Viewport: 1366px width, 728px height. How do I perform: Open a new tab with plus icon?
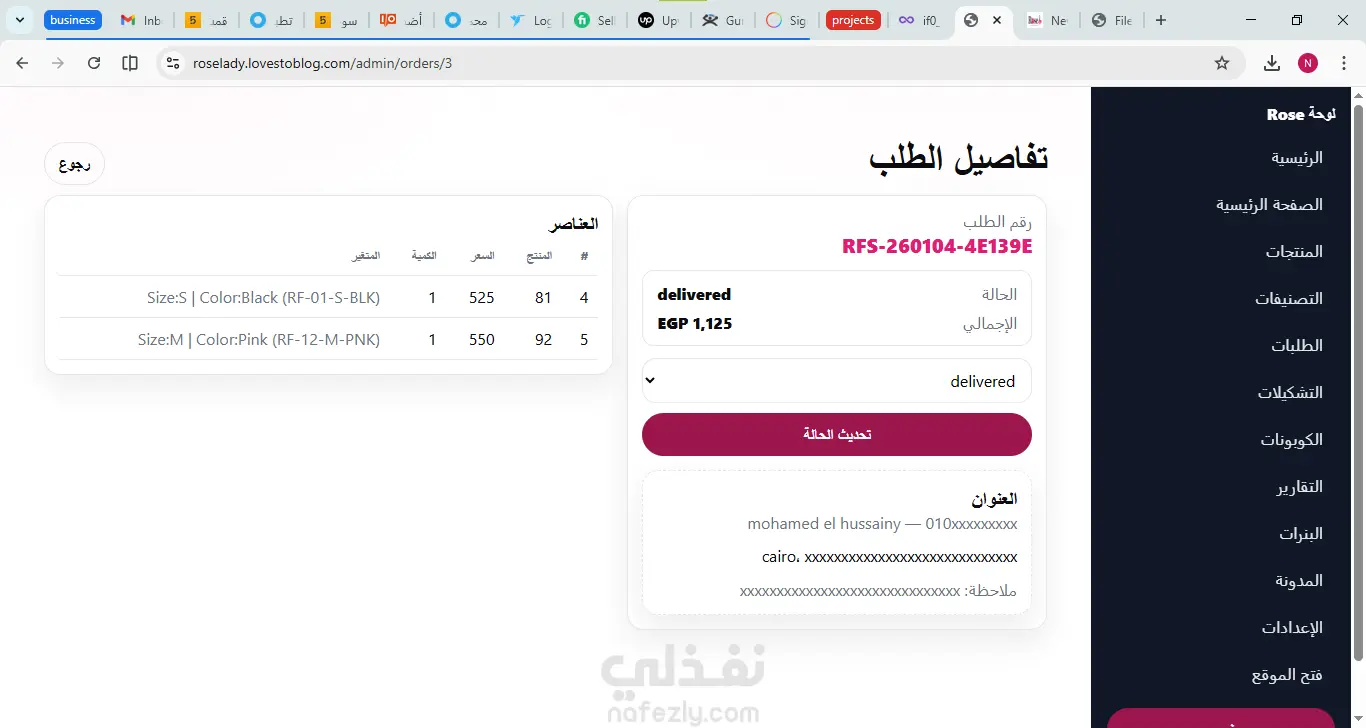[x=1161, y=20]
